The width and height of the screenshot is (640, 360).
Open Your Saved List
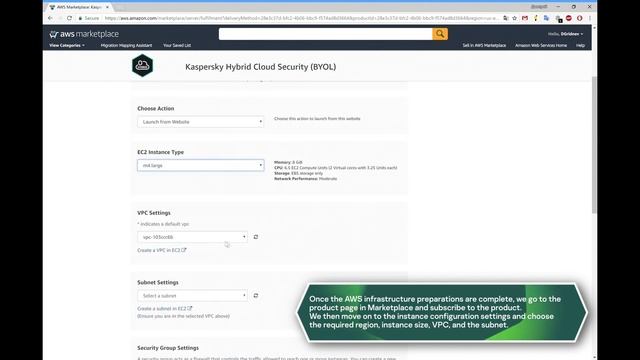pos(177,45)
